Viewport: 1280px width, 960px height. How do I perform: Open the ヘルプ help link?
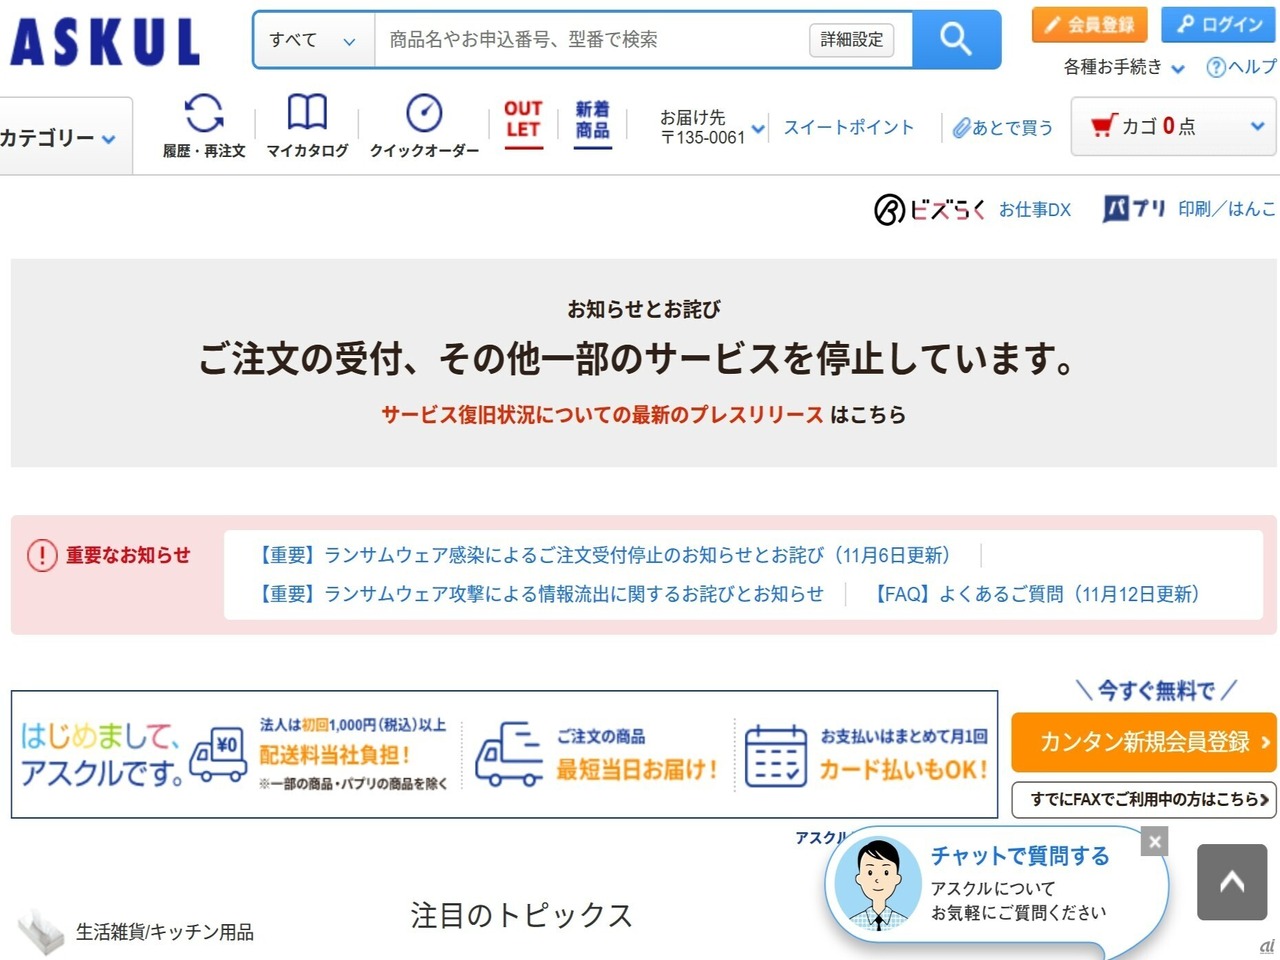click(x=1241, y=67)
